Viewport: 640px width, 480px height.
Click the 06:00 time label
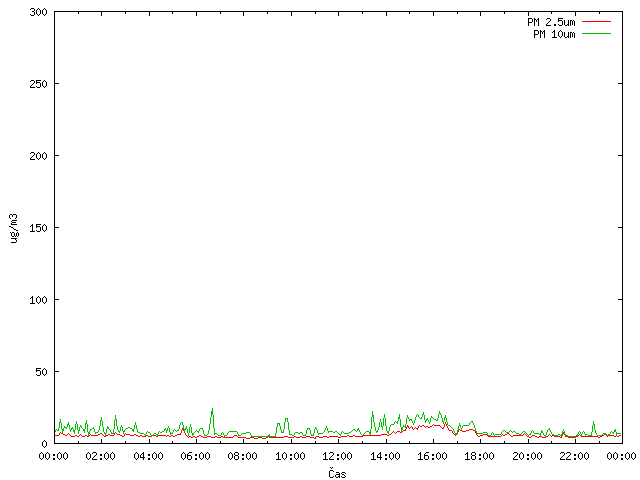click(x=196, y=456)
